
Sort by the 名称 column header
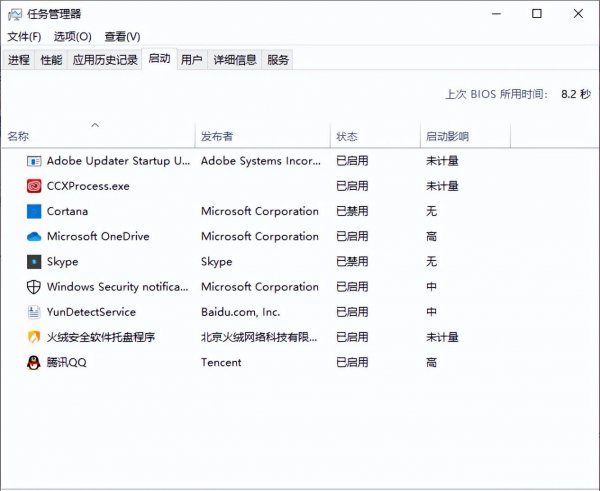(19, 136)
